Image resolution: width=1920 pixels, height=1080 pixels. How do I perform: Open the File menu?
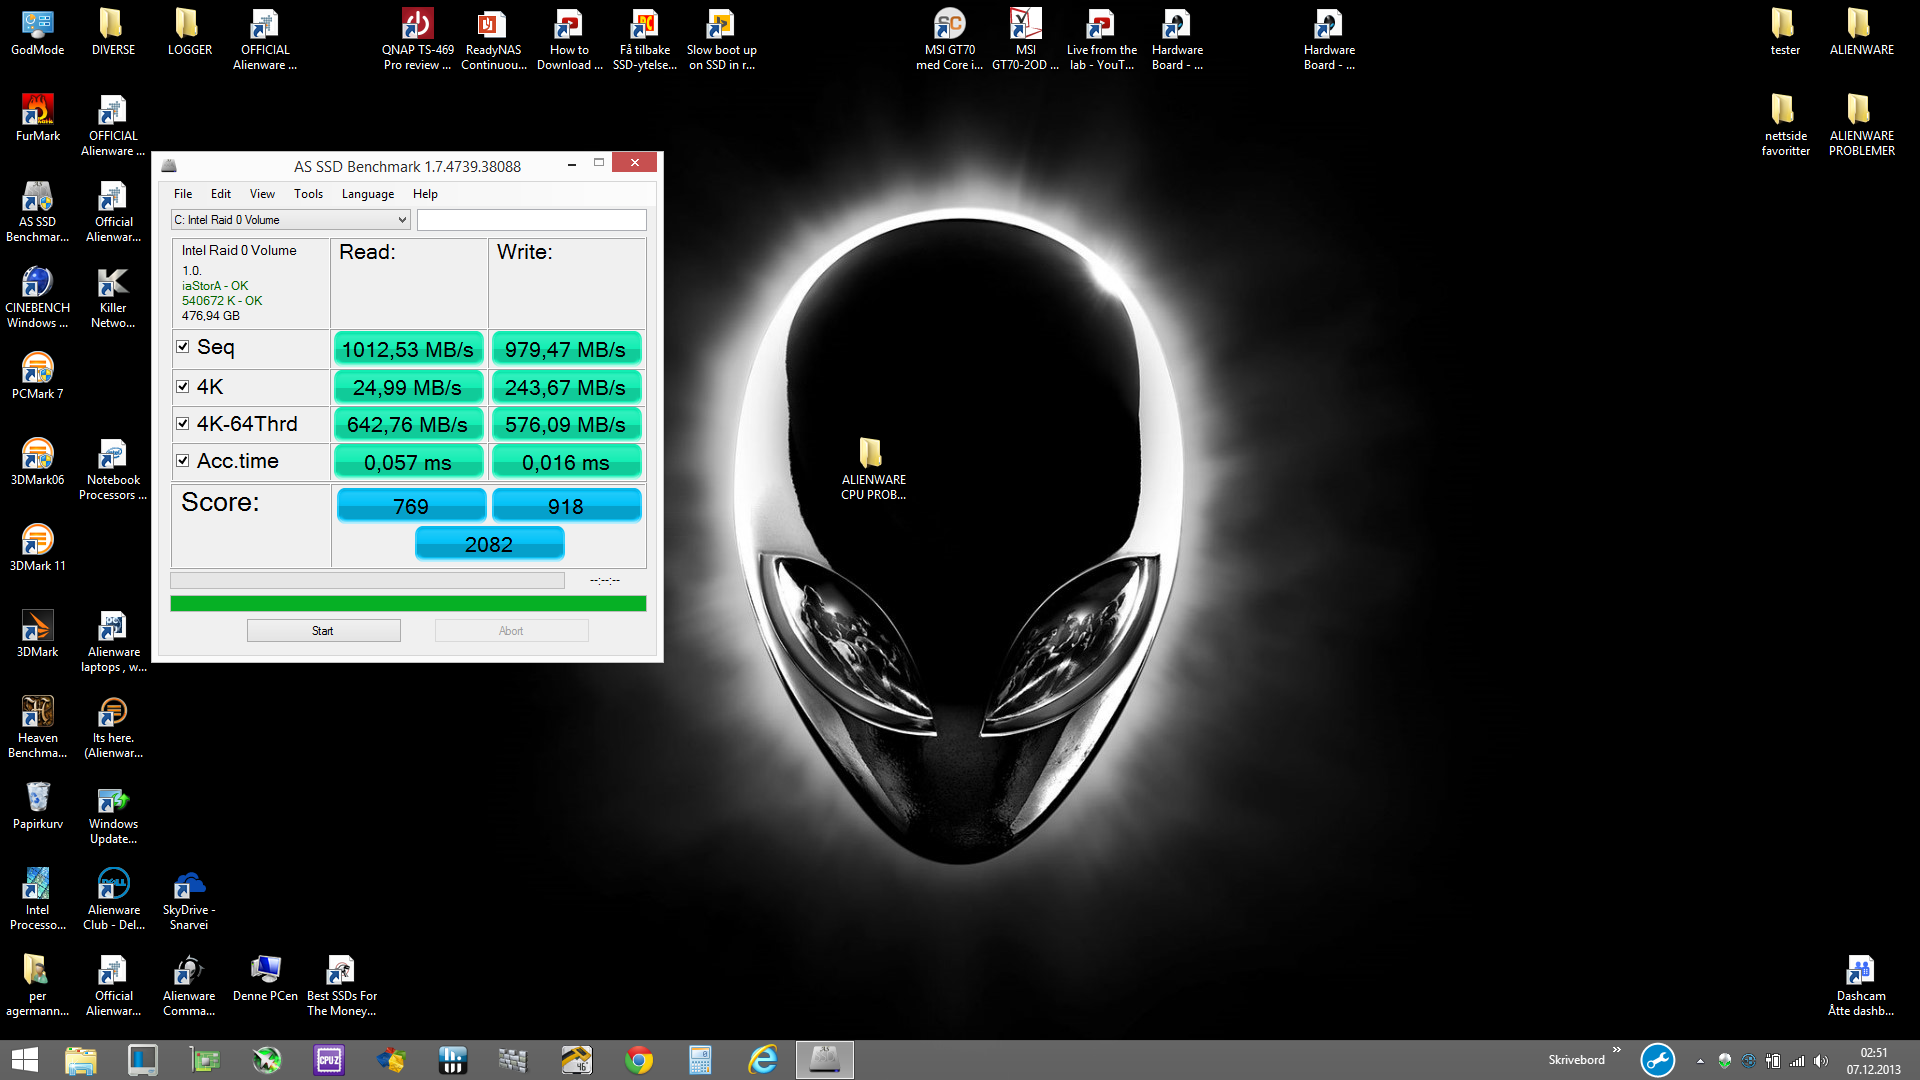pos(183,194)
